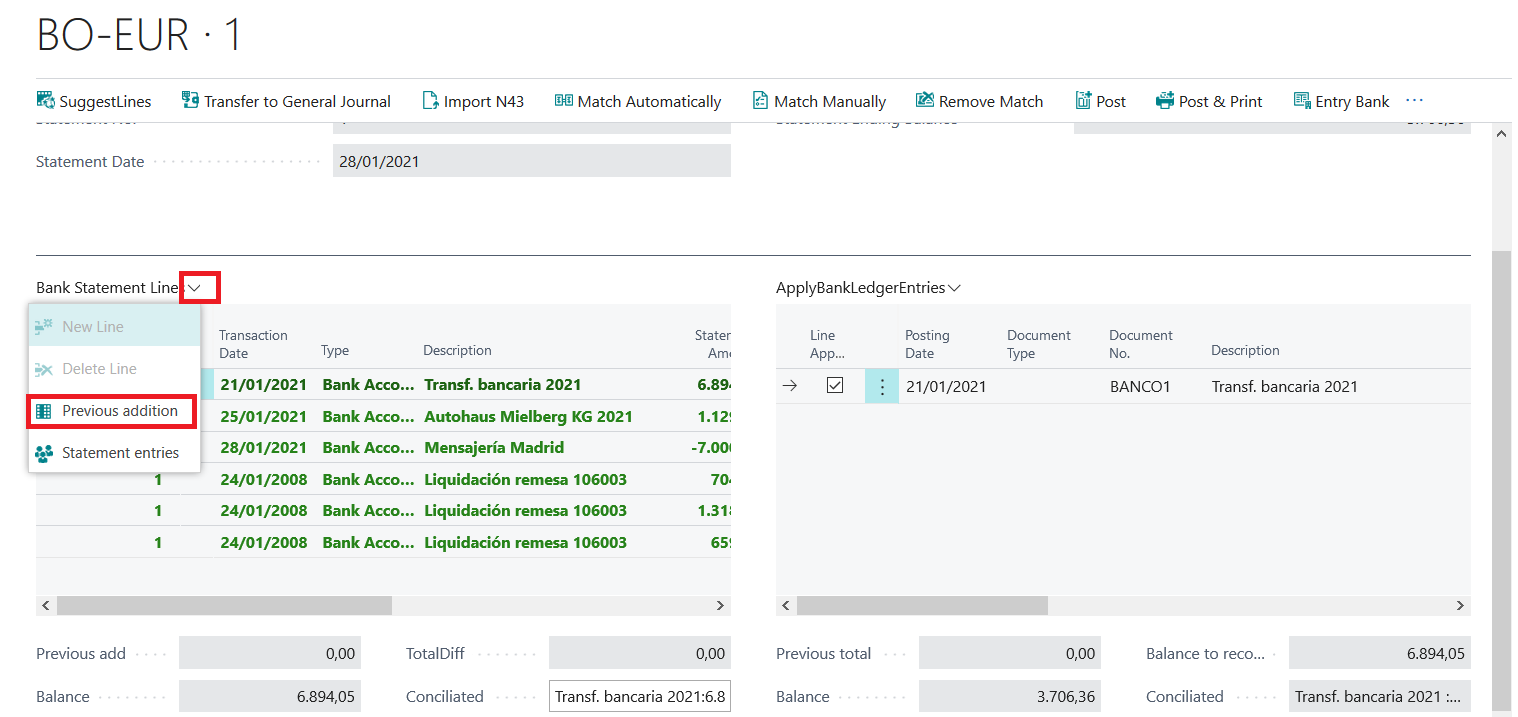This screenshot has width=1518, height=717.
Task: Click the Statement entries people icon
Action: point(43,453)
